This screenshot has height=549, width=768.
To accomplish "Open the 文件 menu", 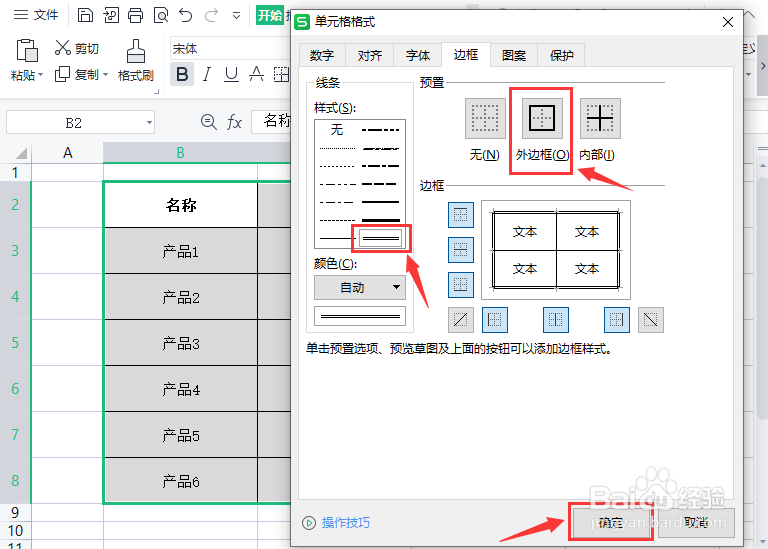I will coord(36,15).
